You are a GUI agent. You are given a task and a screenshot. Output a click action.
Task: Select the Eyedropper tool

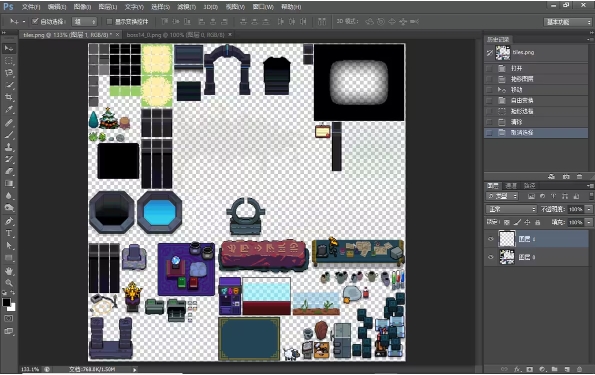[x=9, y=109]
